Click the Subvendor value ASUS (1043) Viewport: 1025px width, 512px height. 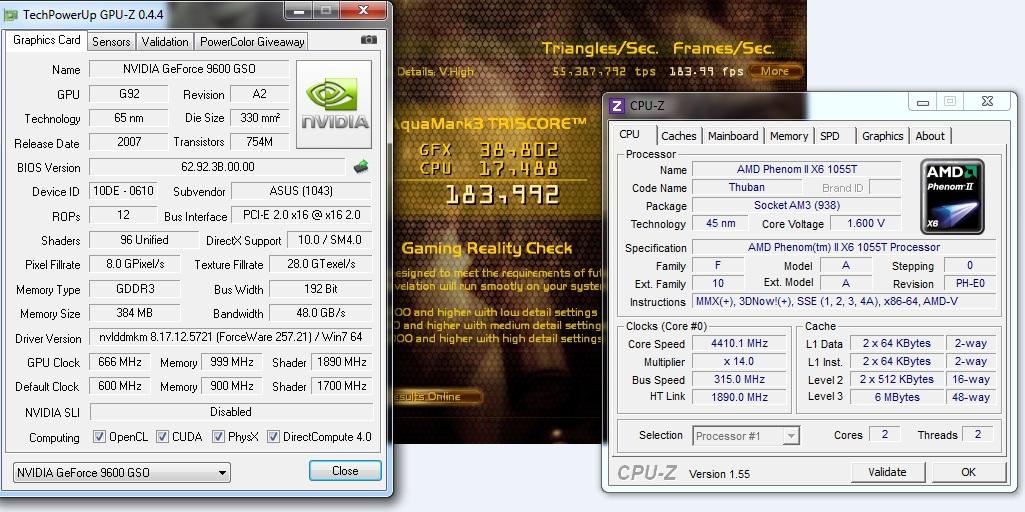301,191
